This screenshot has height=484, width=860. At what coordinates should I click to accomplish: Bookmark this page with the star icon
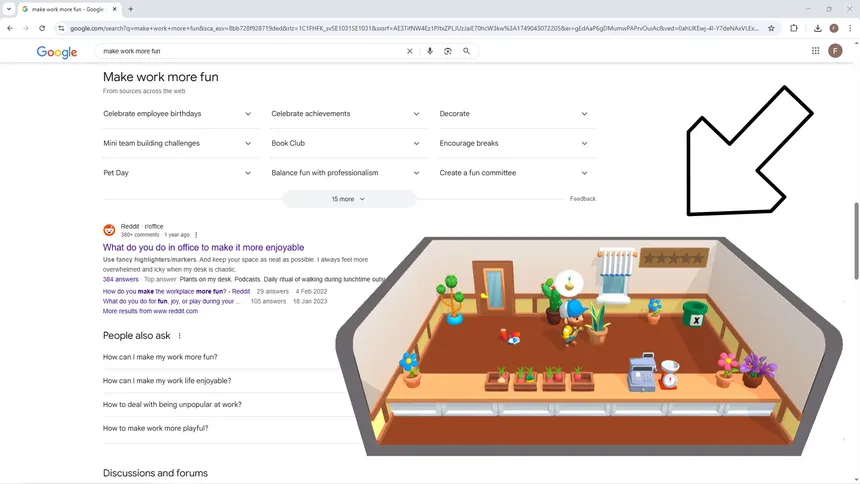point(771,28)
